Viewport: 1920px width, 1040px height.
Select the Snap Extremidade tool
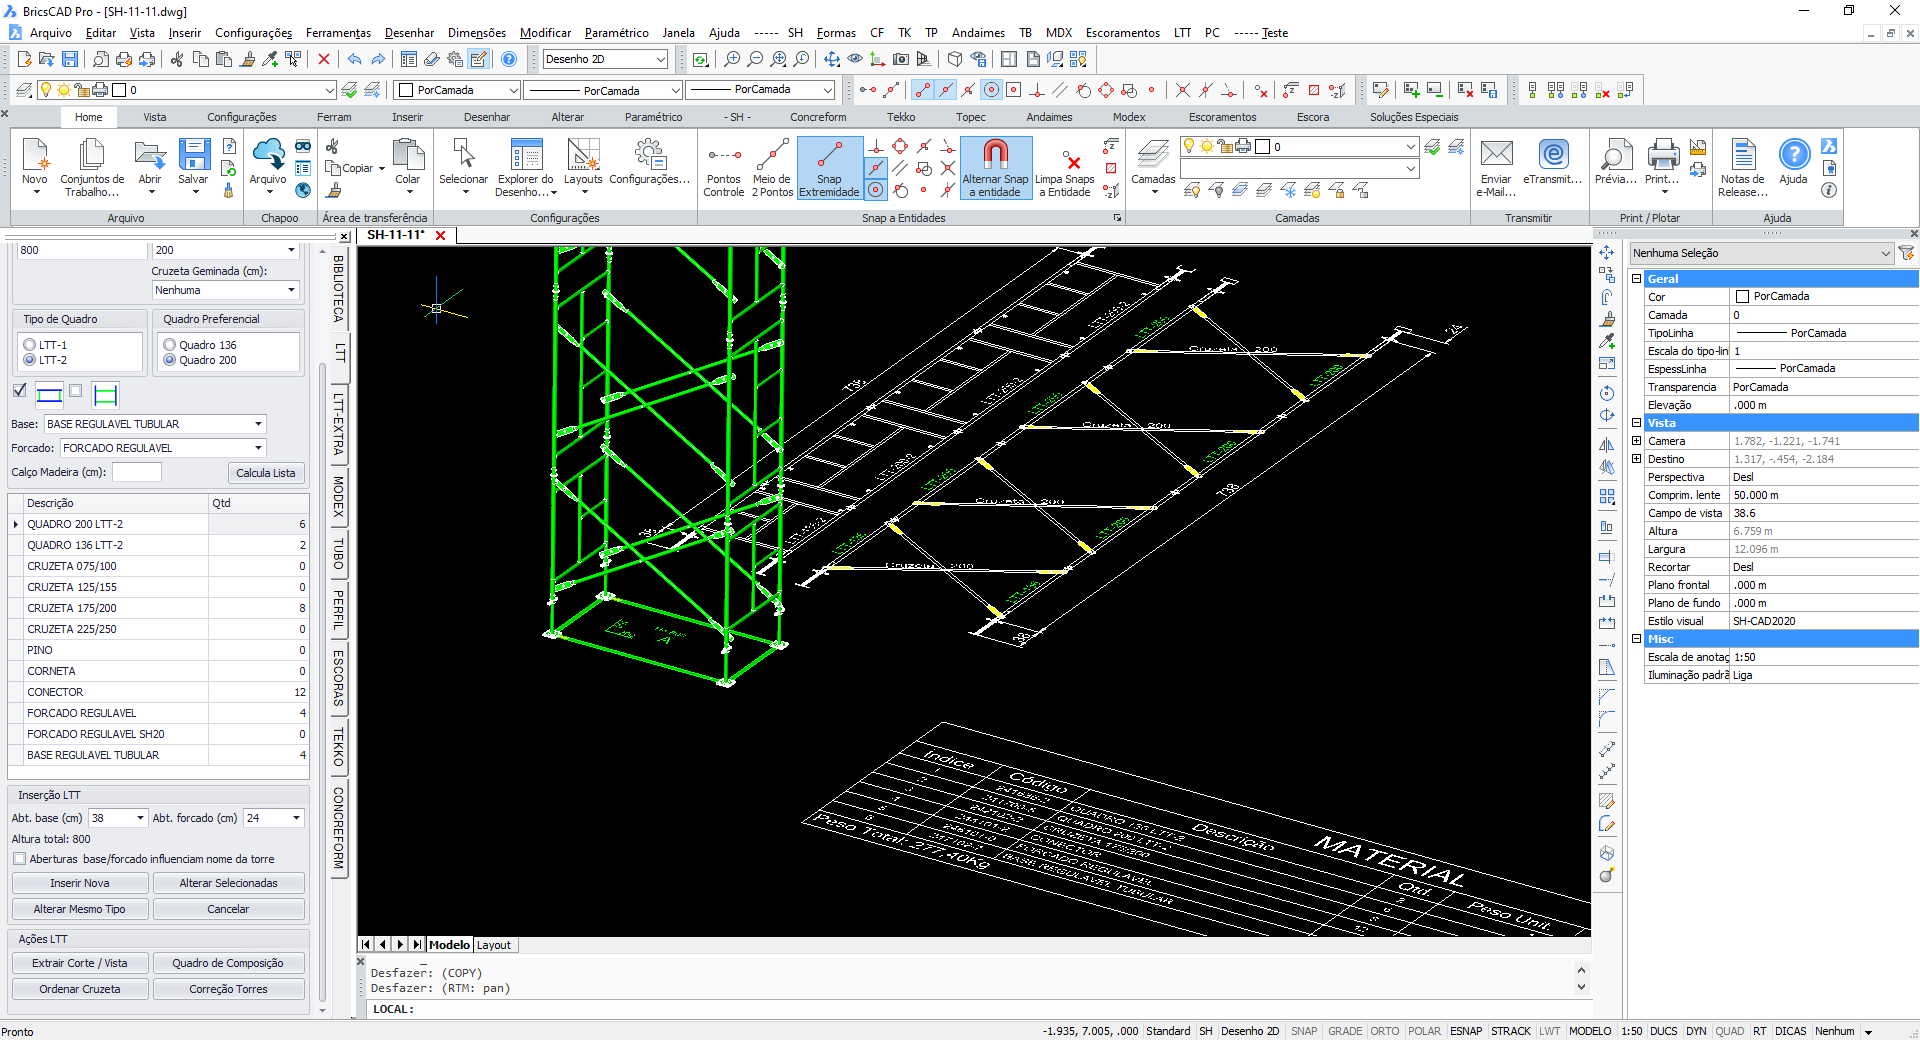coord(829,167)
